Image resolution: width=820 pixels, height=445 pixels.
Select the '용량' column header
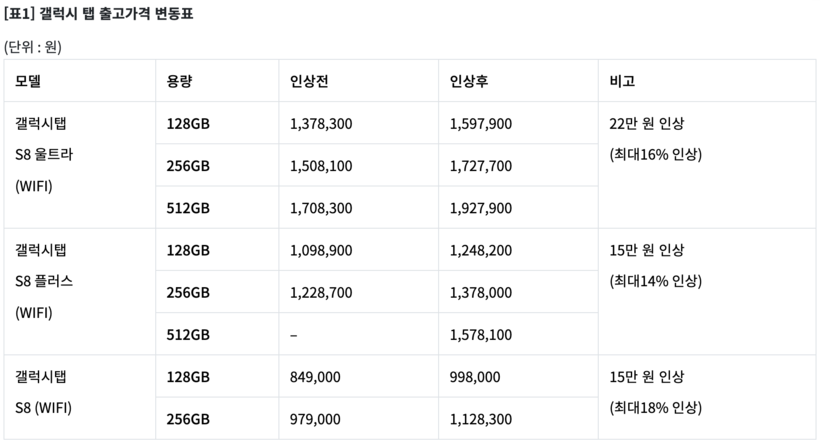point(180,81)
